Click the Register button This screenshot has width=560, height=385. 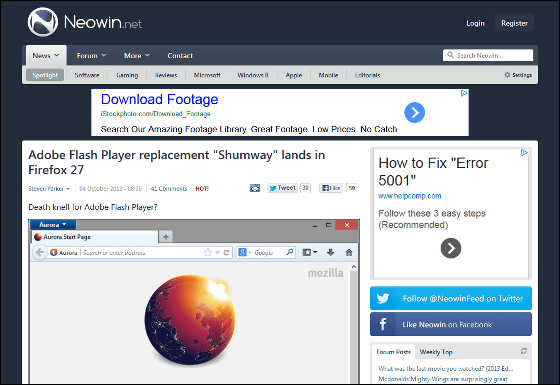coord(514,23)
